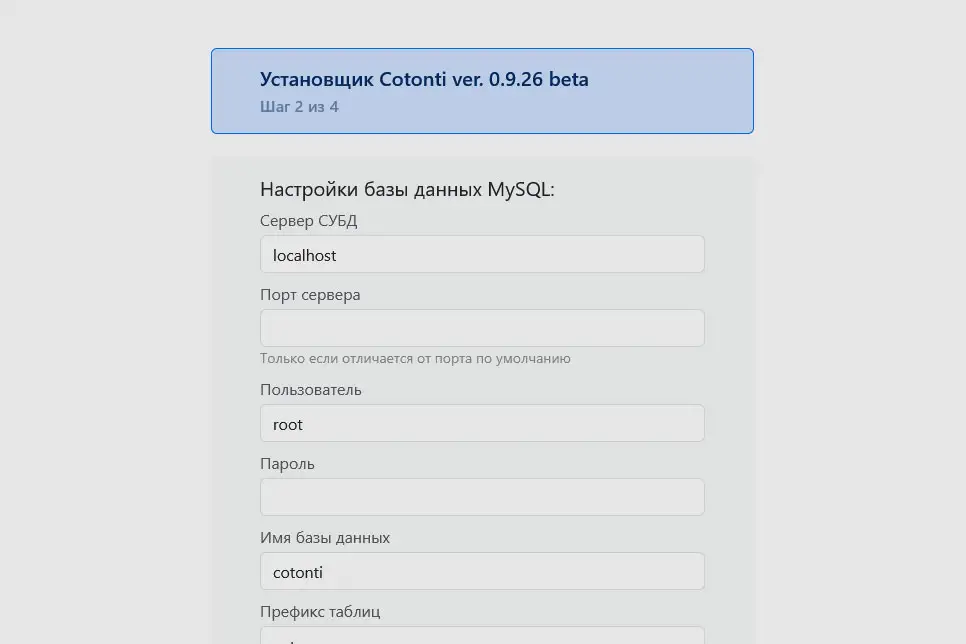Click the blue installer info banner

pyautogui.click(x=482, y=89)
